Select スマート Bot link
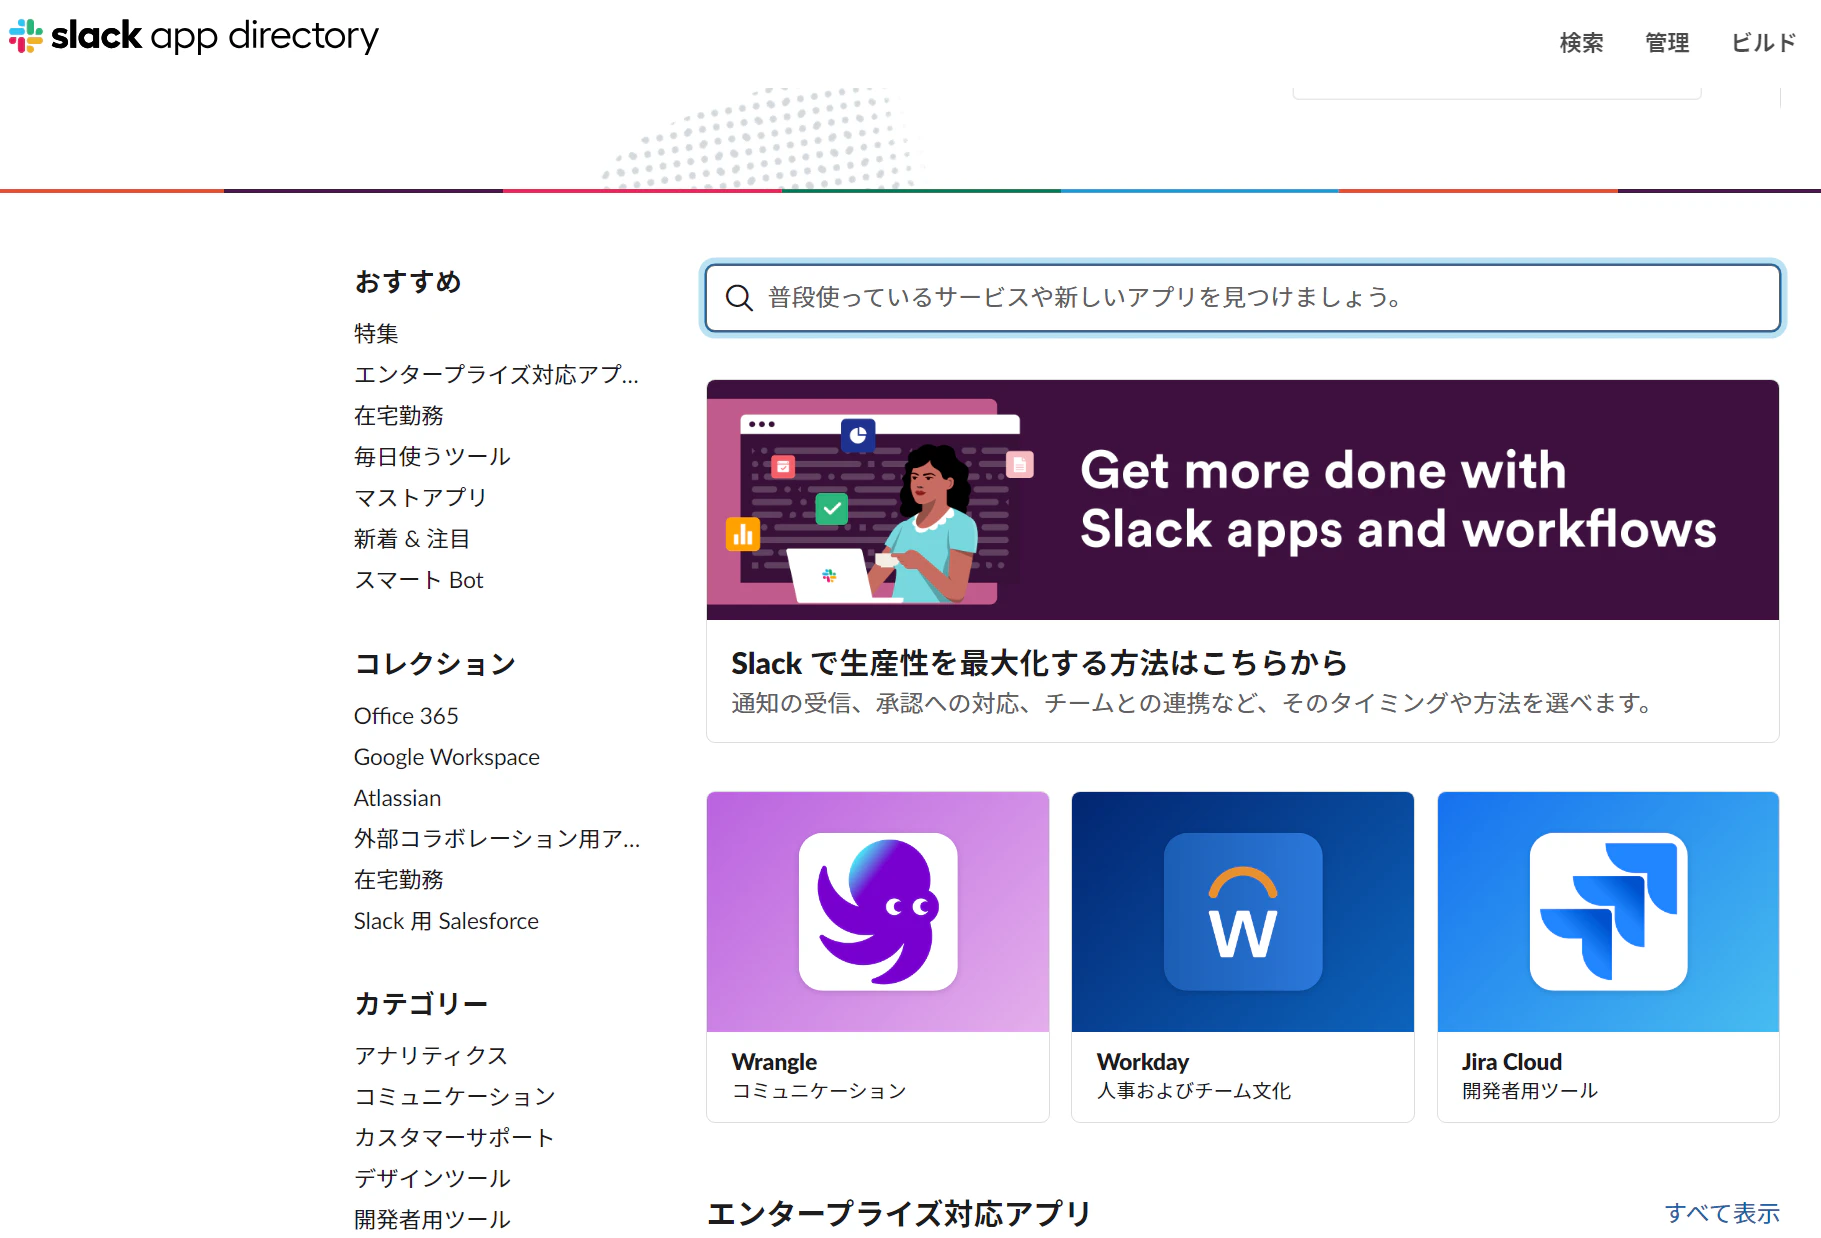Screen dimensions: 1821x1238 pyautogui.click(x=418, y=580)
